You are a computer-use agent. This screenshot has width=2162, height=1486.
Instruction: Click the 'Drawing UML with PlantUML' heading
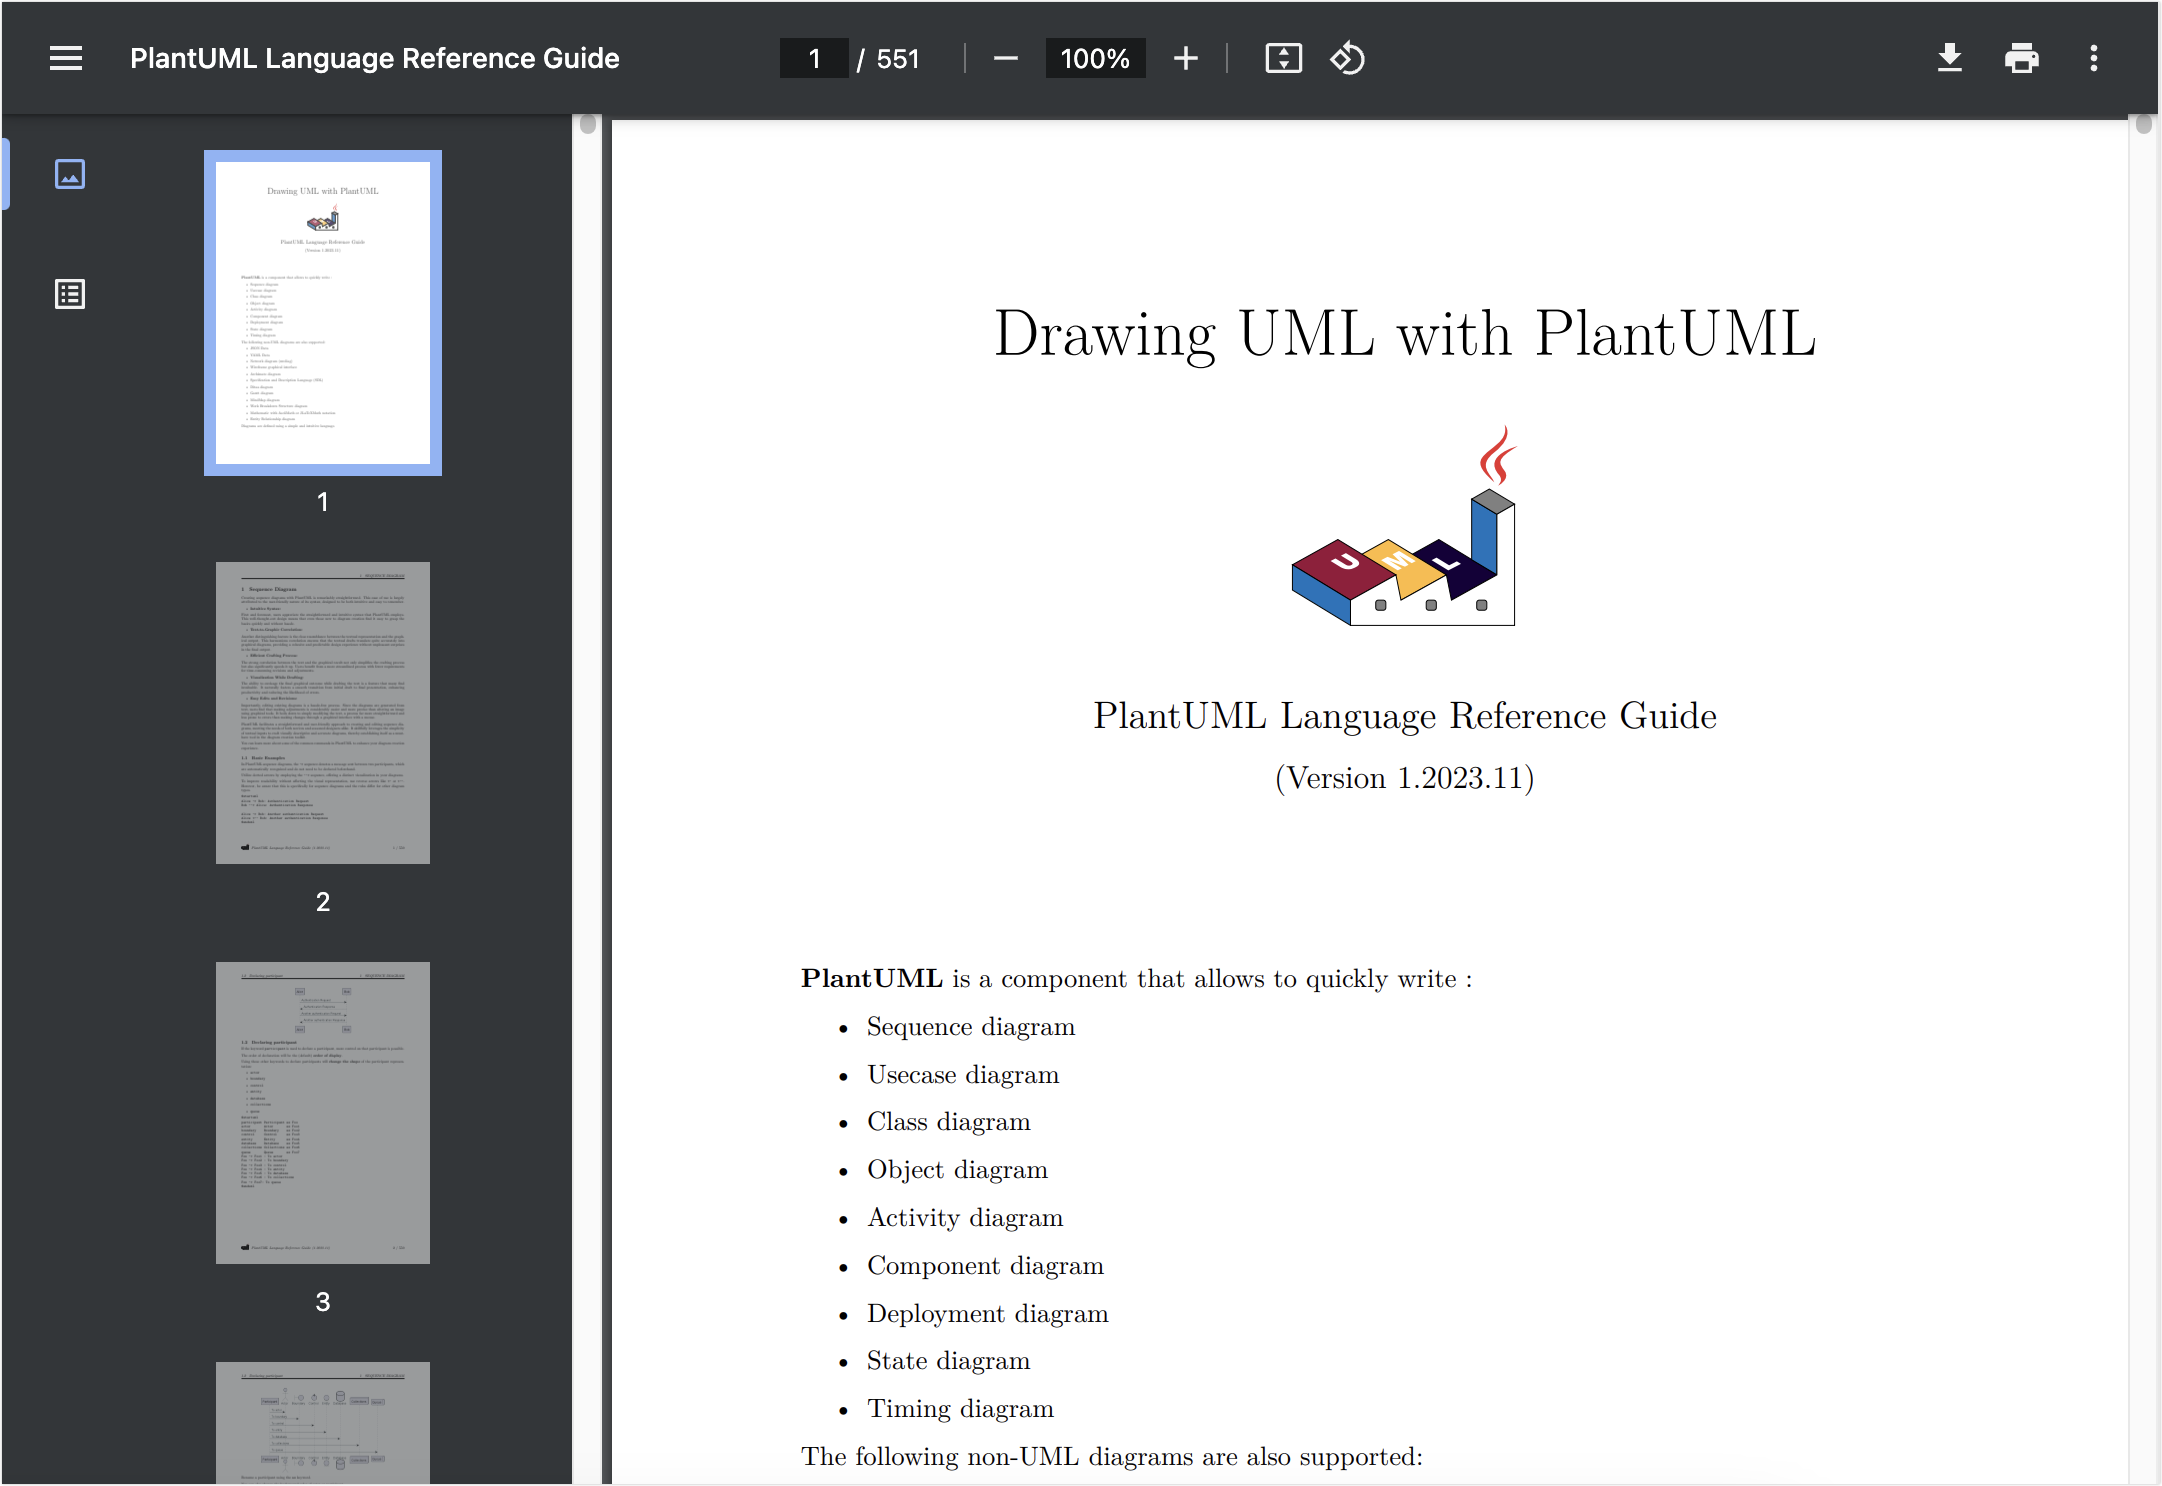tap(1404, 334)
